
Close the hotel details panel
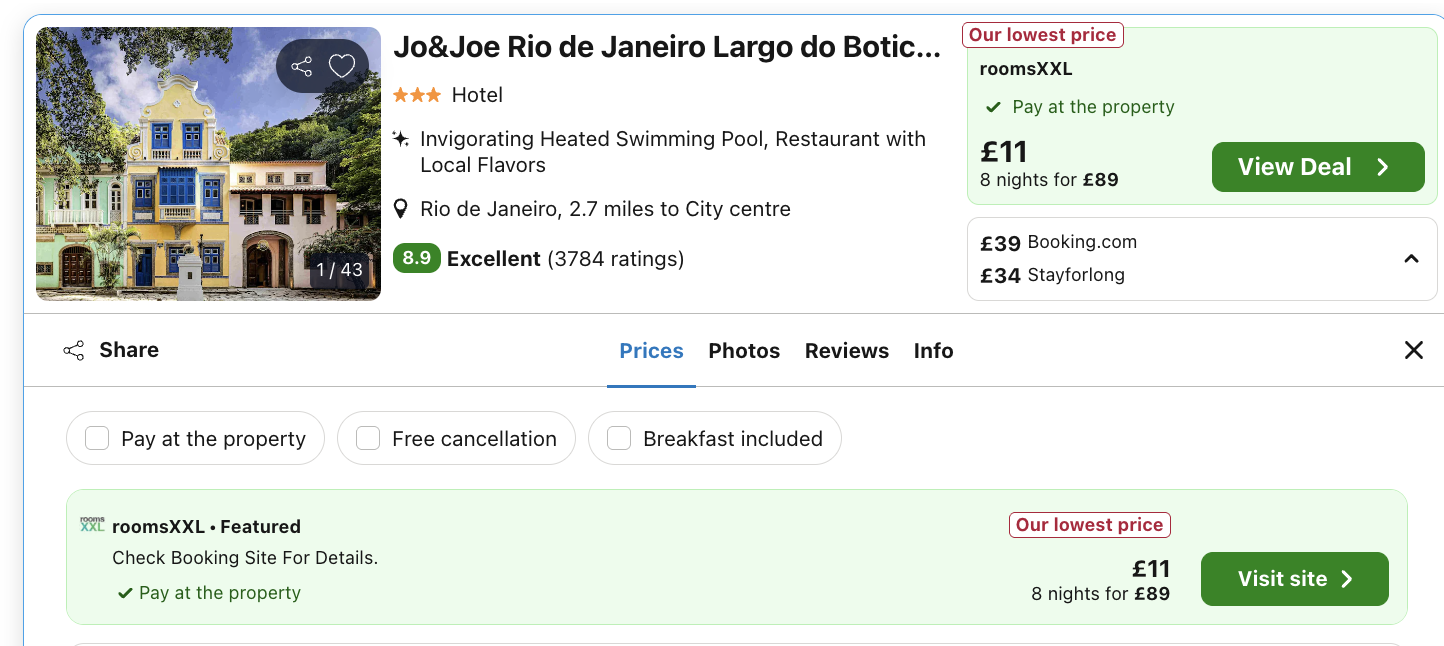(x=1413, y=350)
